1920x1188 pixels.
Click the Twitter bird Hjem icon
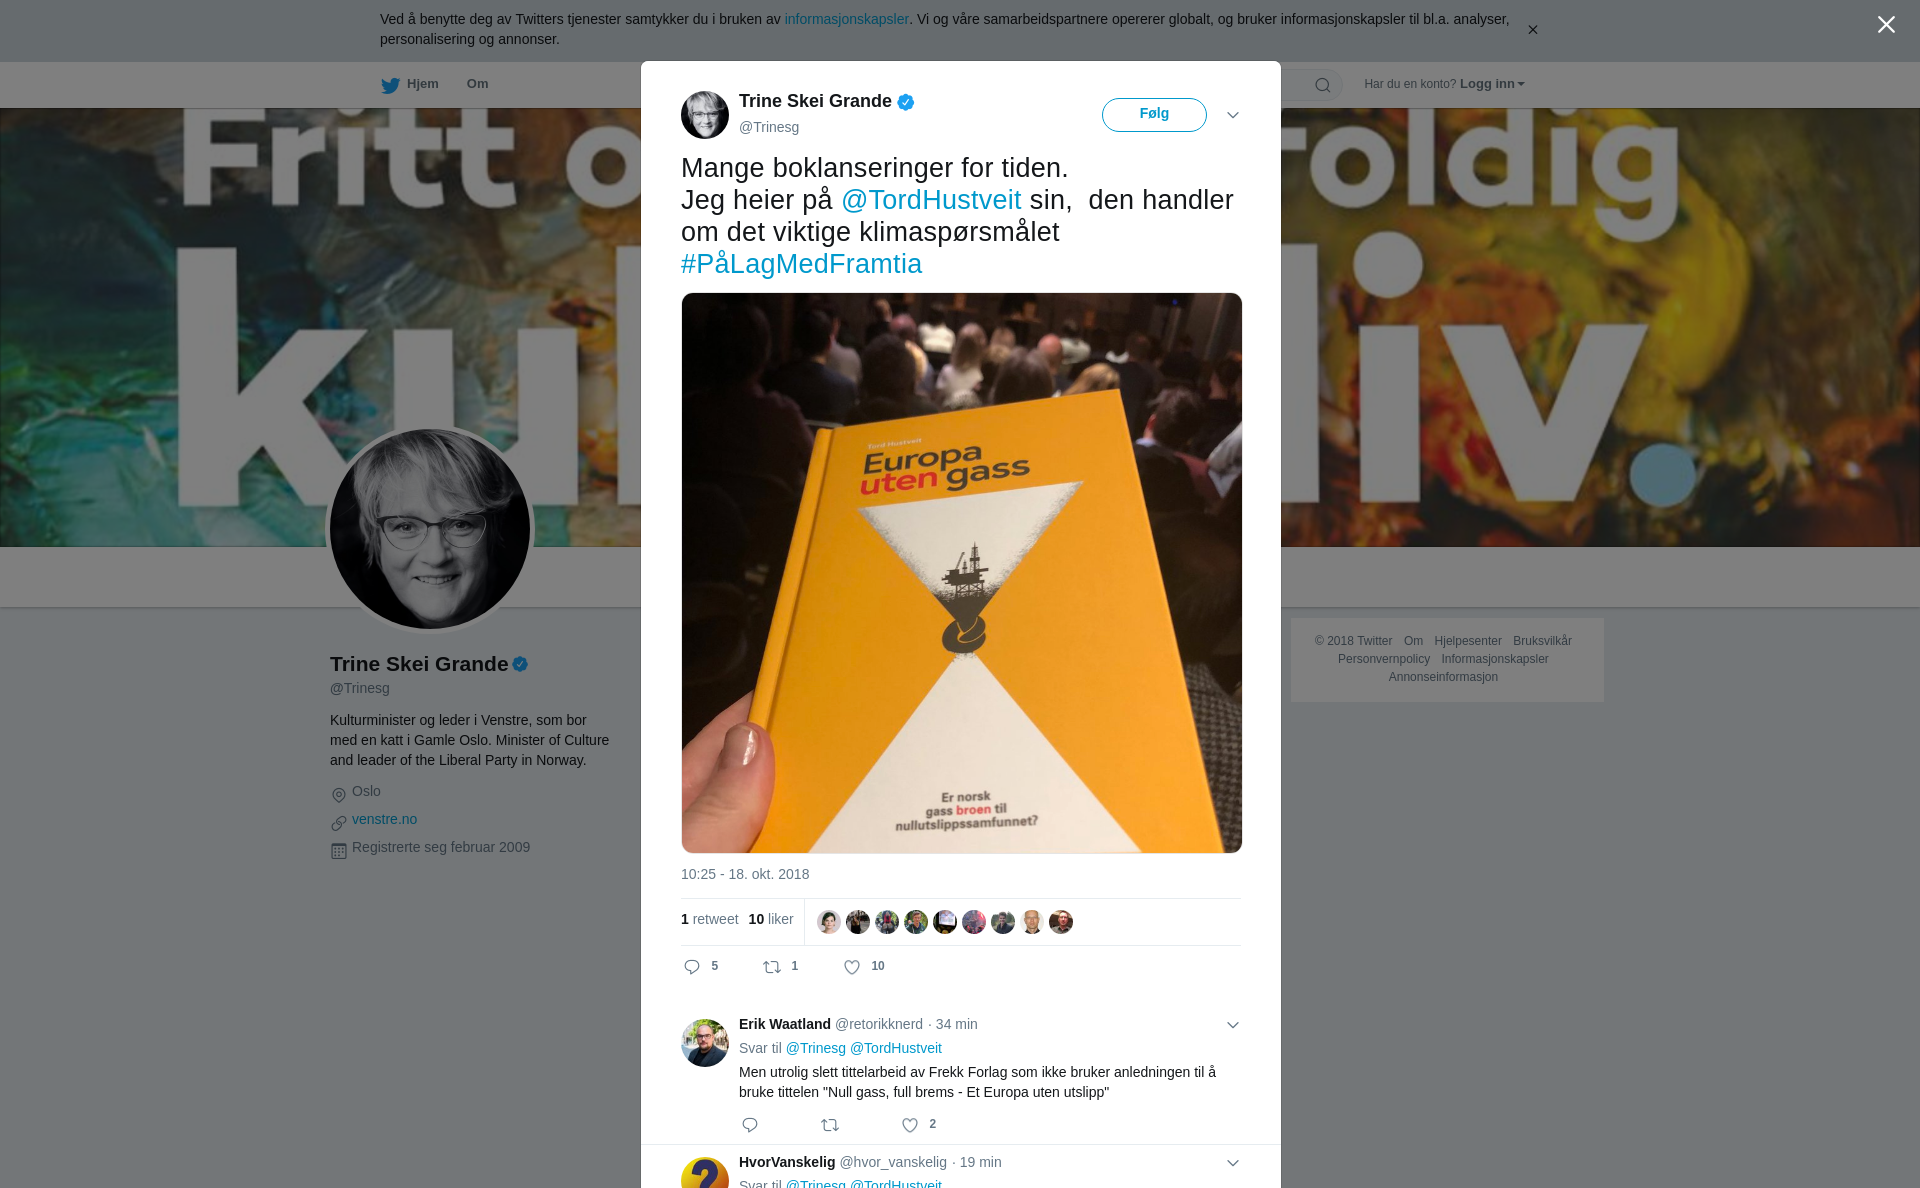pos(390,85)
